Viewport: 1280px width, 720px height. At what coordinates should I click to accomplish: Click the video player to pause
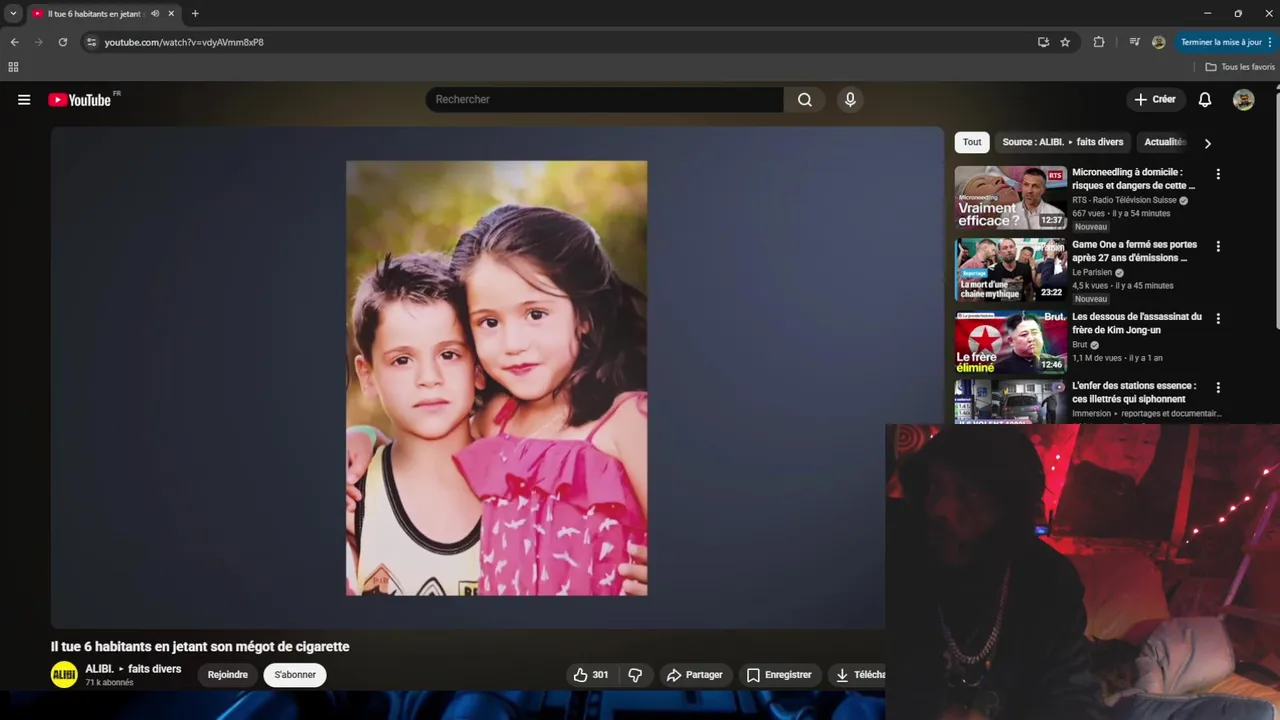(497, 378)
